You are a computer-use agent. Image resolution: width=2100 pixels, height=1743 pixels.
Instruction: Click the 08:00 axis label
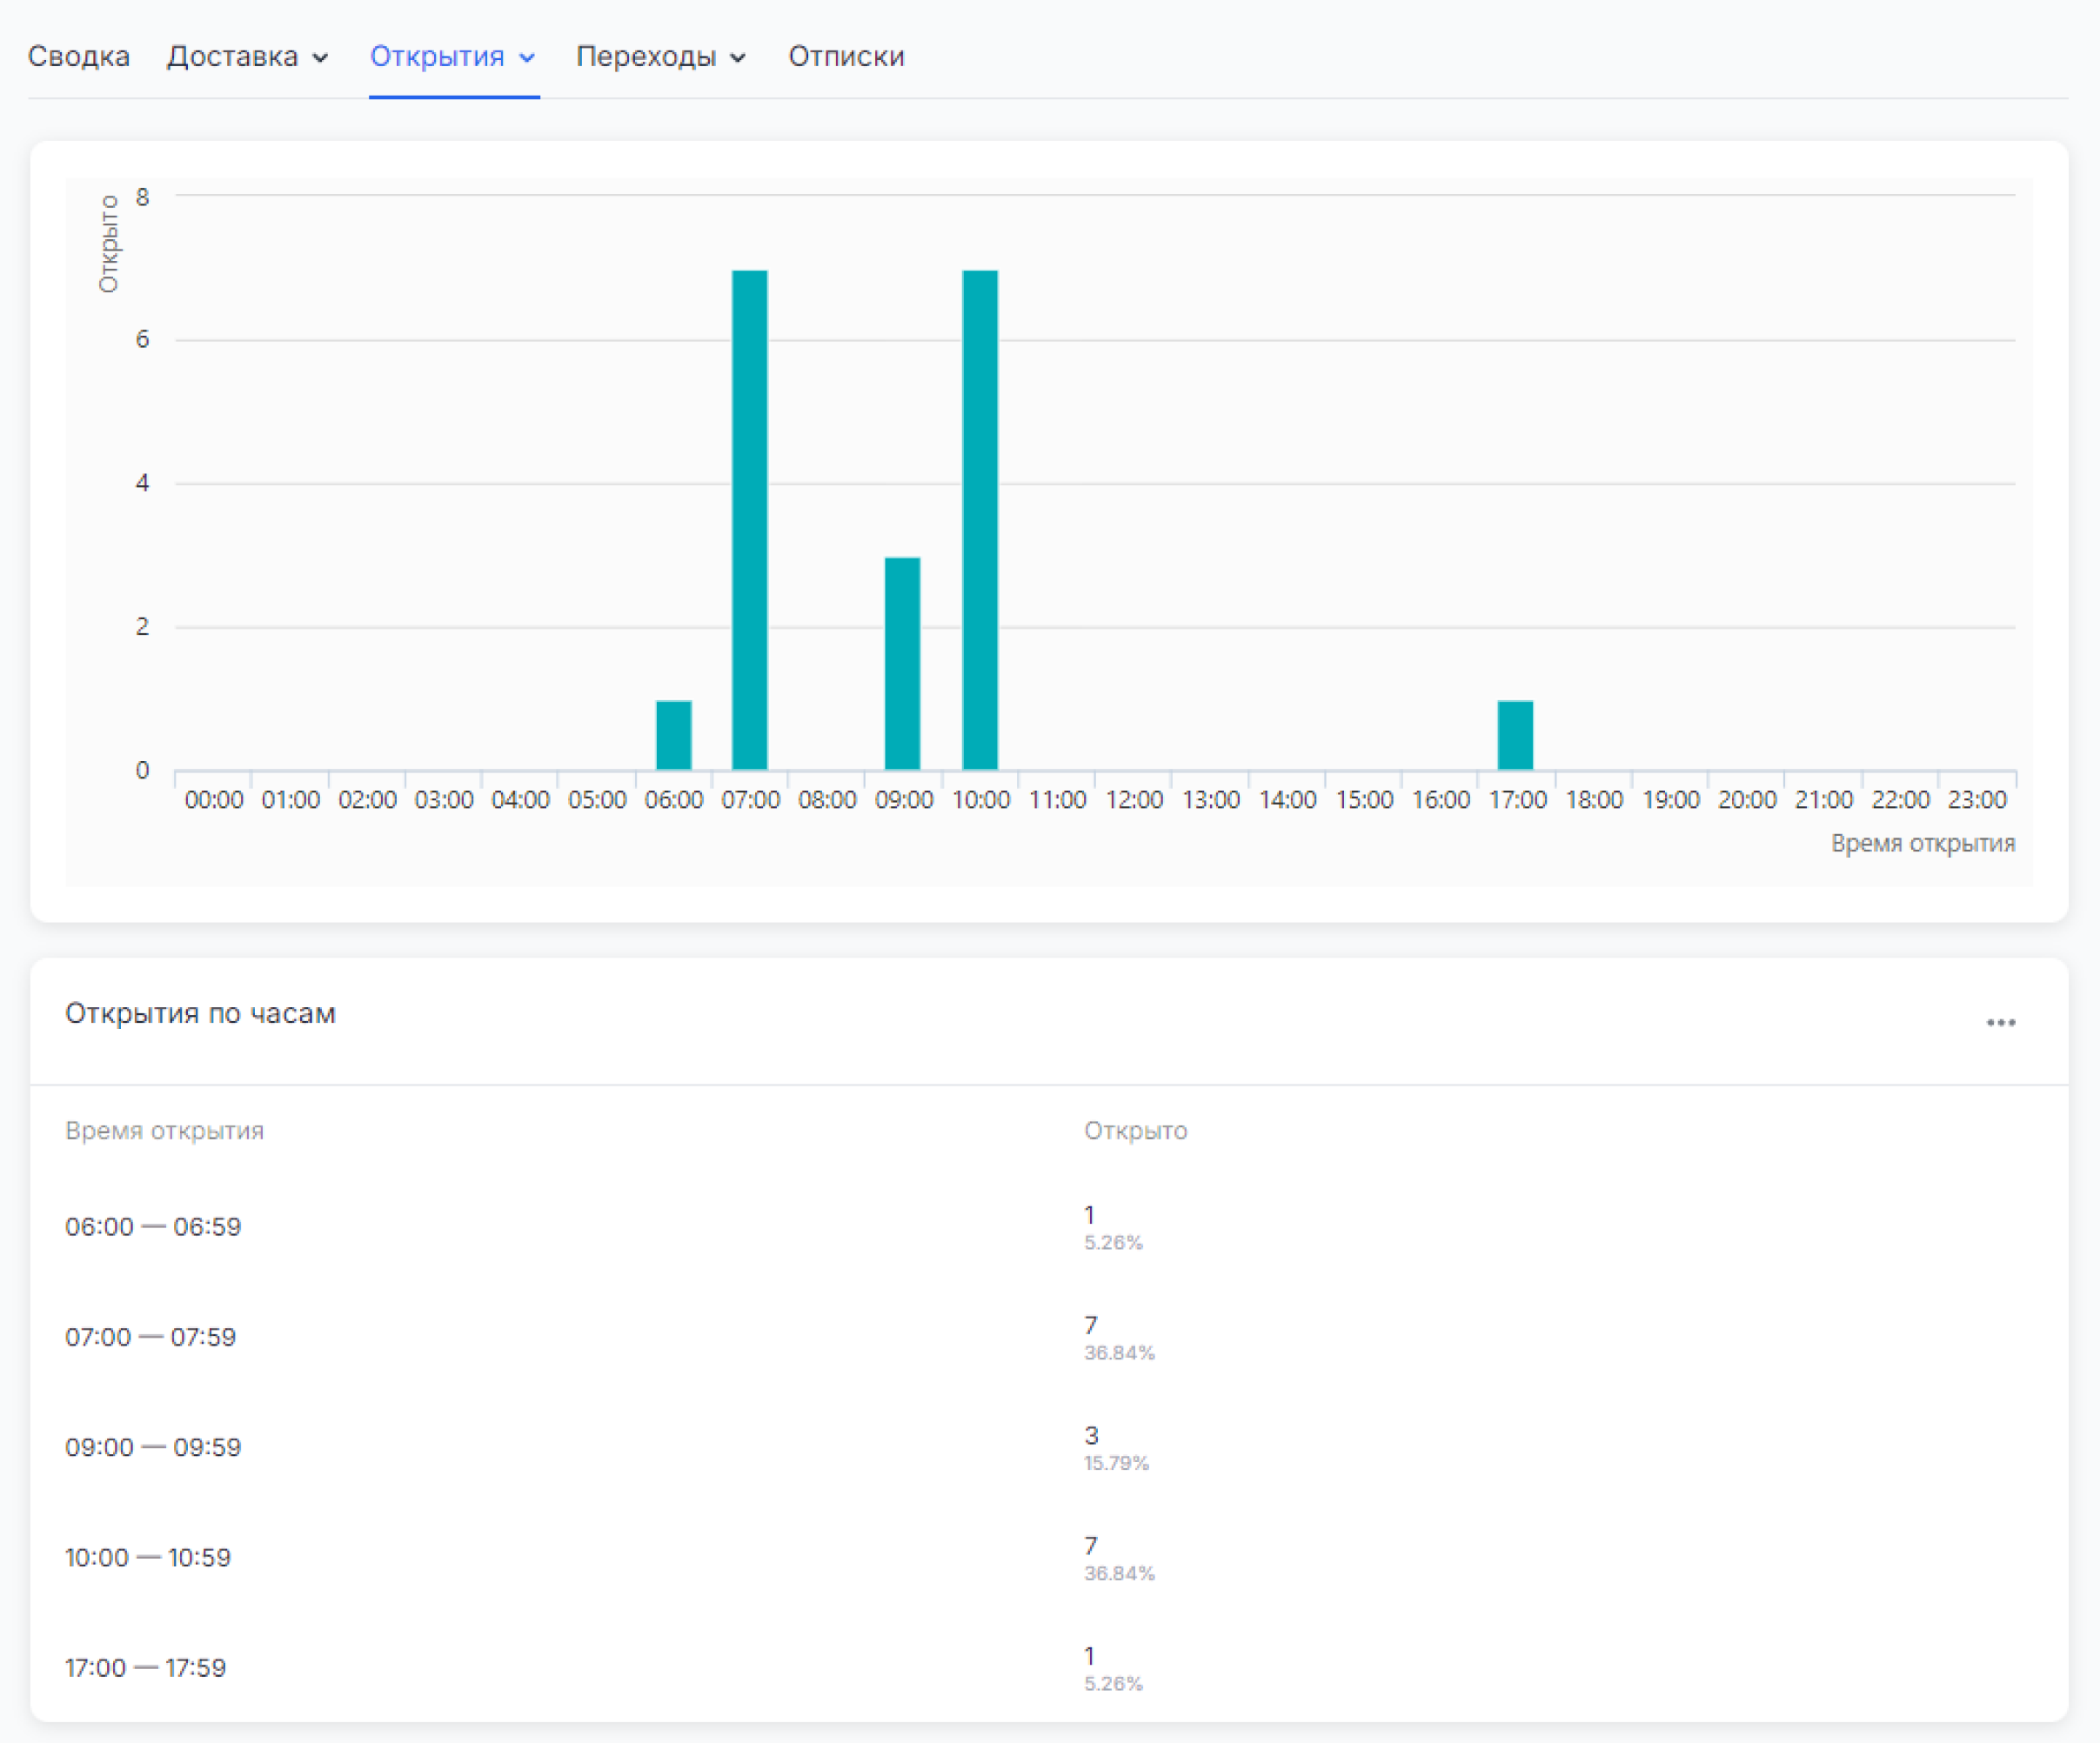tap(827, 800)
